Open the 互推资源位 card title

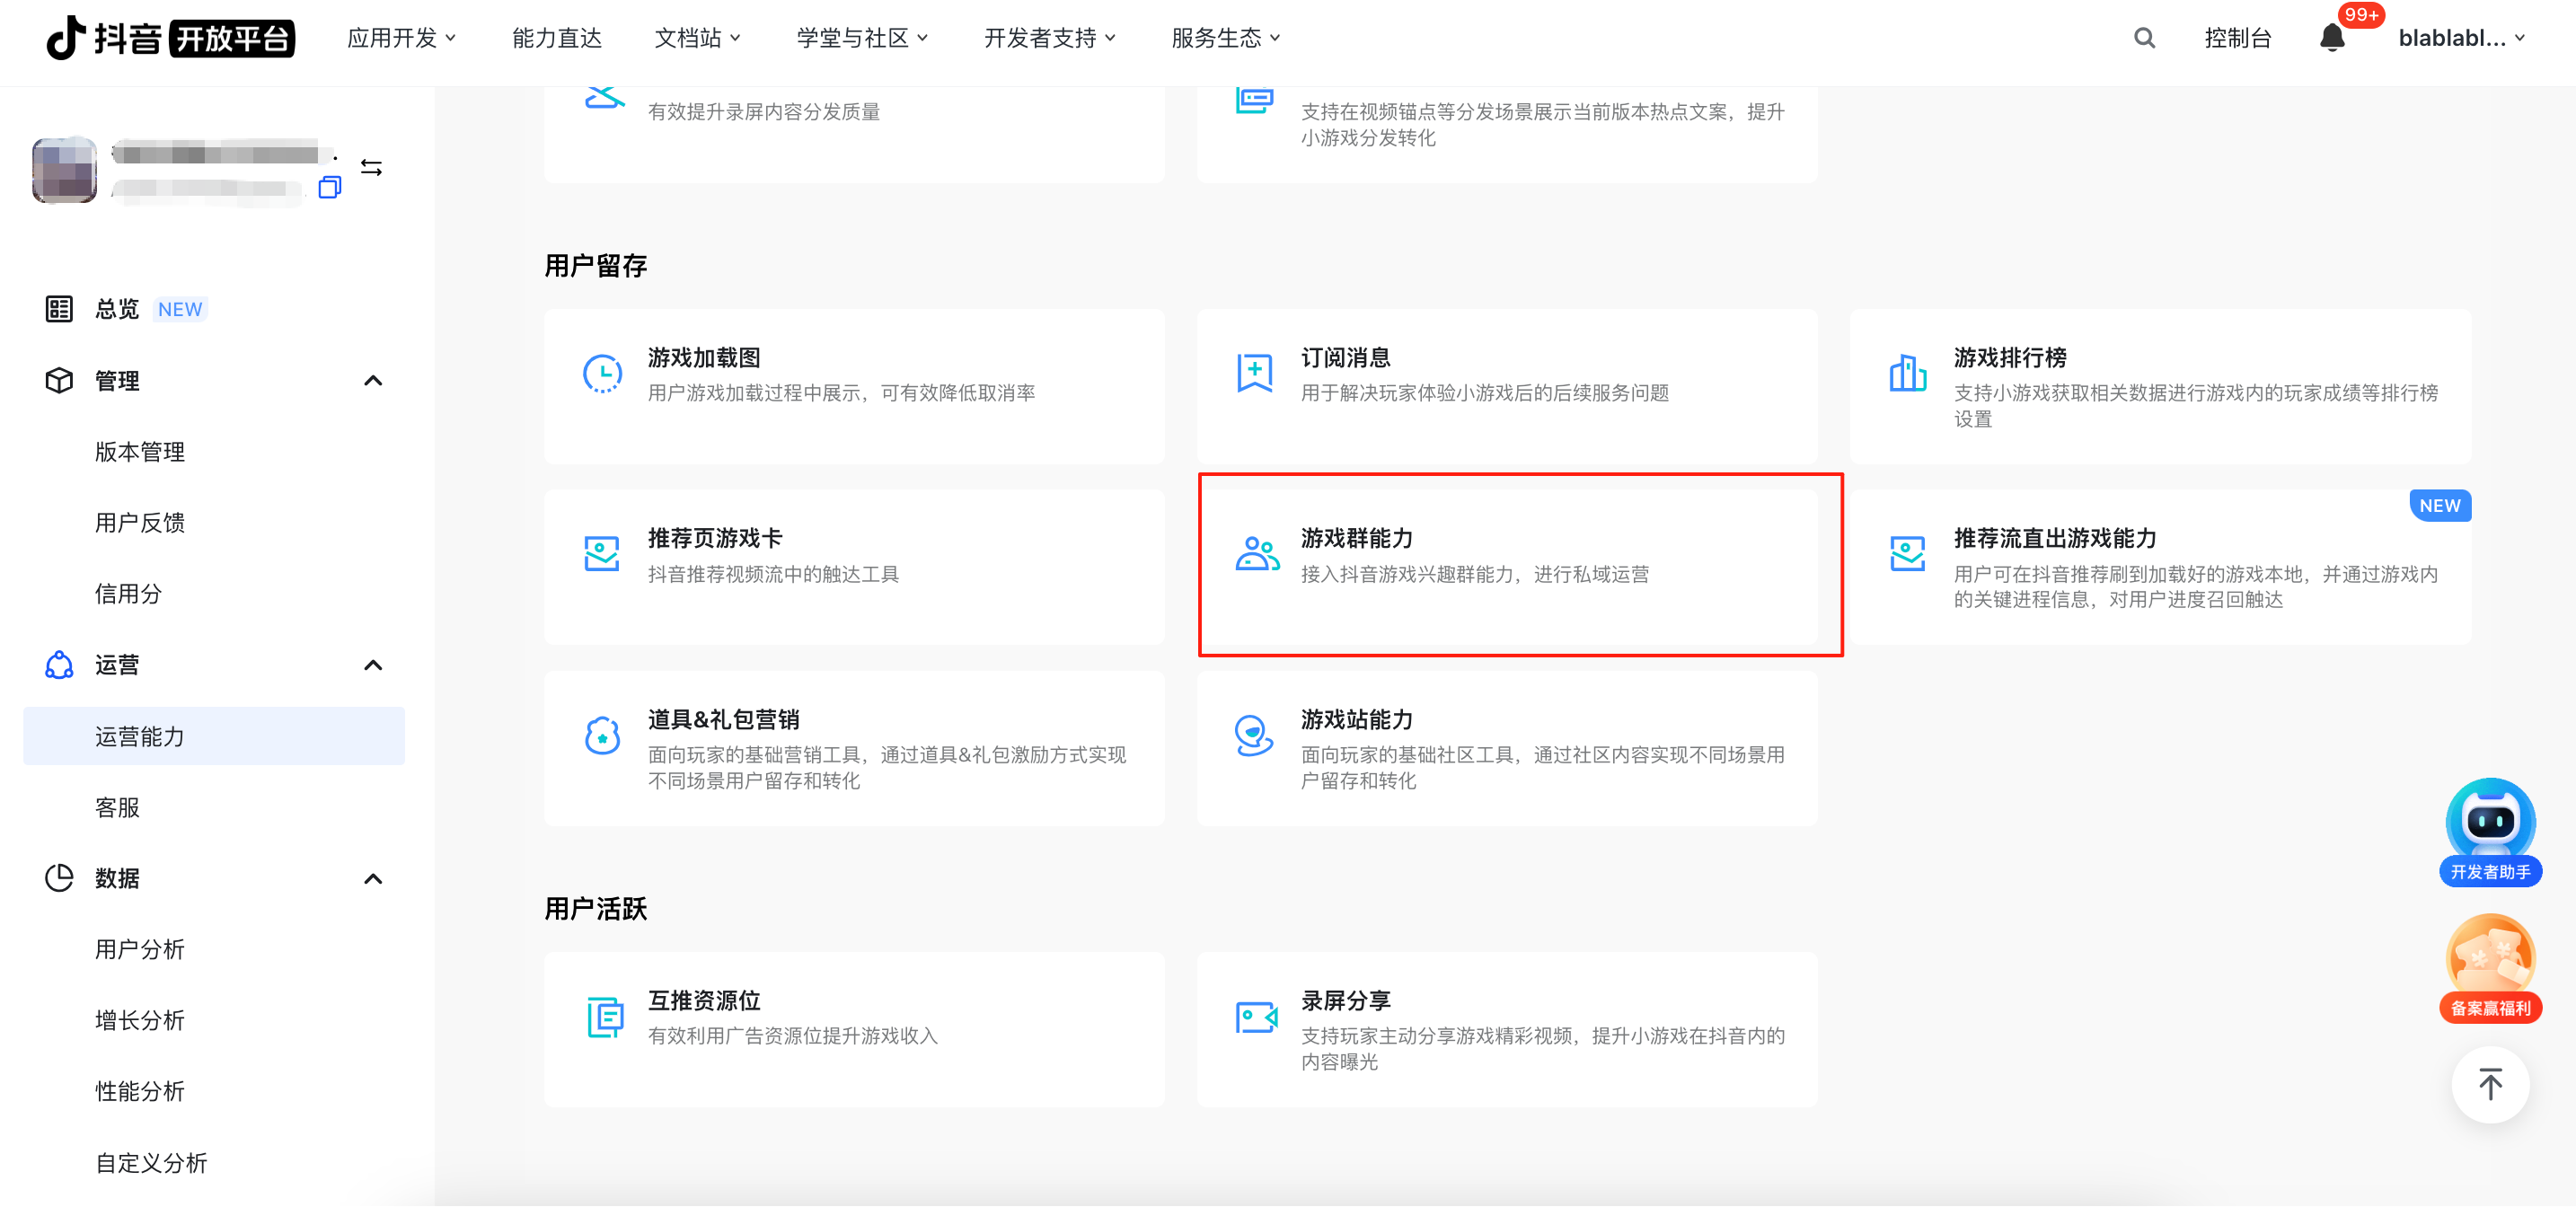point(704,1000)
